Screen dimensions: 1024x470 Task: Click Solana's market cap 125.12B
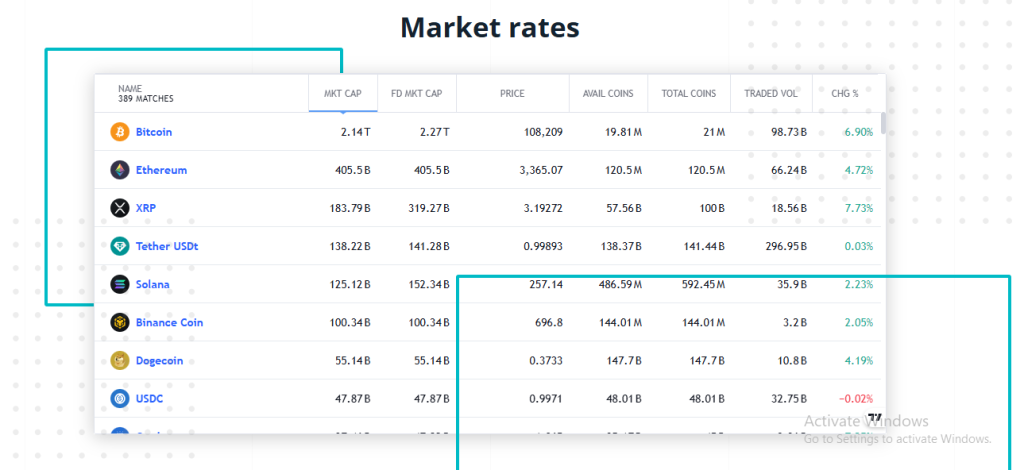coord(351,284)
